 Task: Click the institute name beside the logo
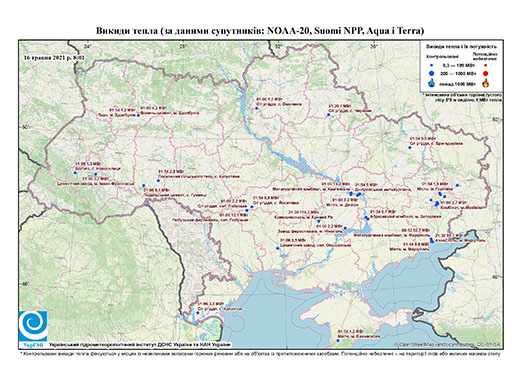coord(139,345)
